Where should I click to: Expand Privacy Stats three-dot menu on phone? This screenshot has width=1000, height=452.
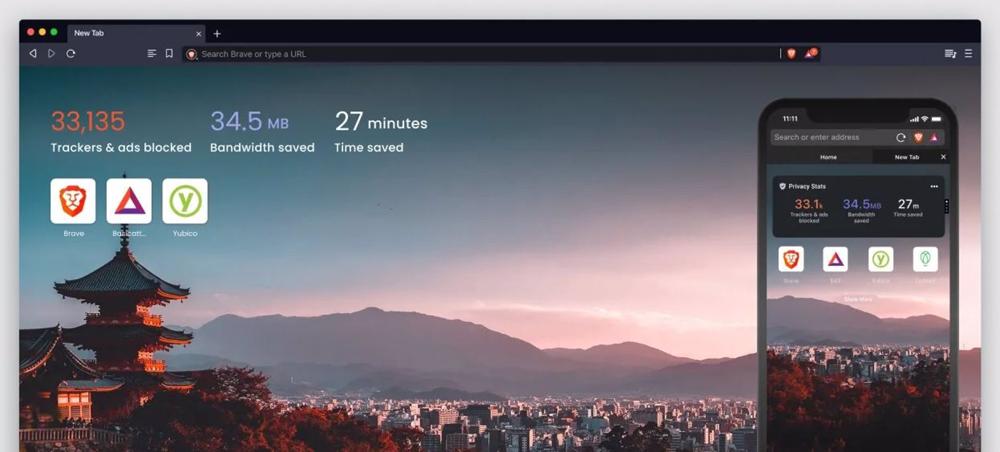pyautogui.click(x=934, y=186)
